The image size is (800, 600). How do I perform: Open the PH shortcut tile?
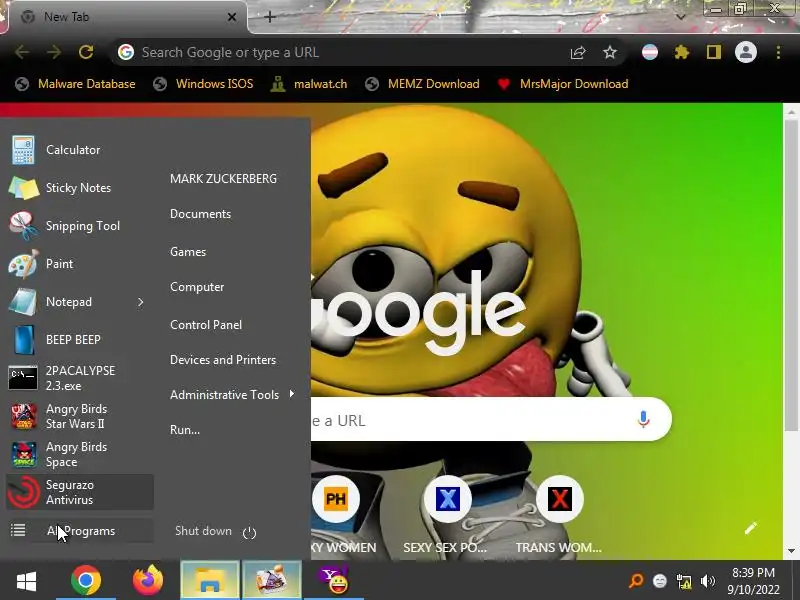(x=336, y=498)
